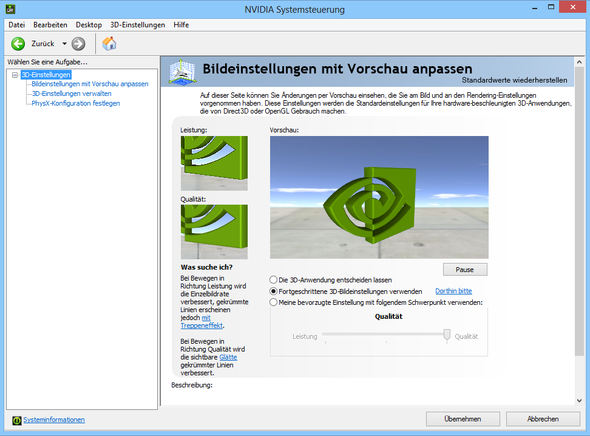The height and width of the screenshot is (436, 590).
Task: Click the green Zurück back arrow icon
Action: point(18,44)
